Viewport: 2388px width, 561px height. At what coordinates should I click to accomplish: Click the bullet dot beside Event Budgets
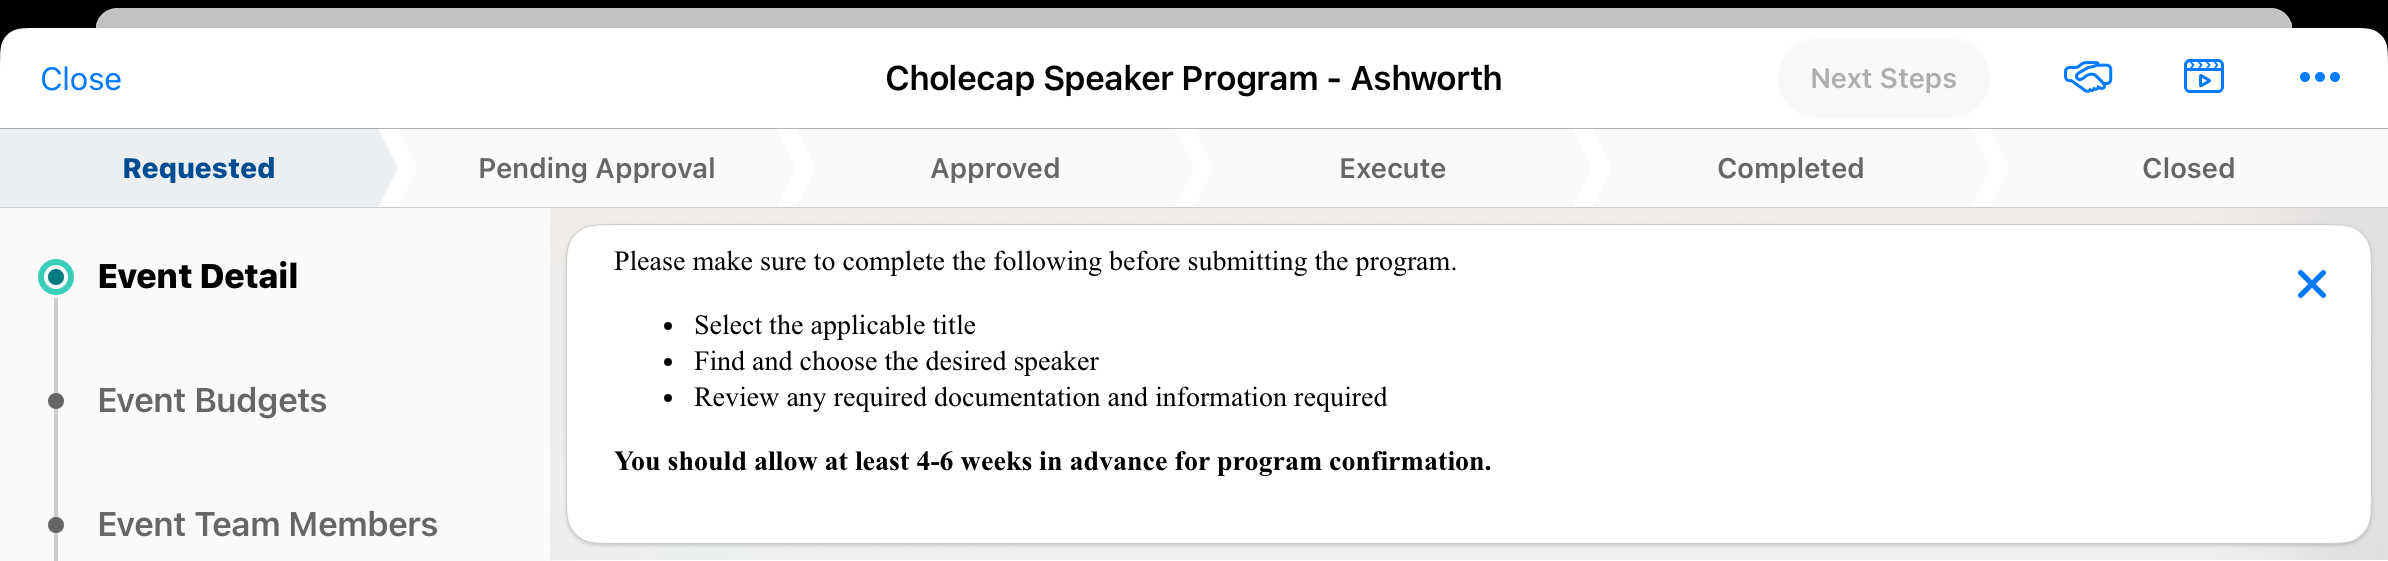(x=56, y=401)
